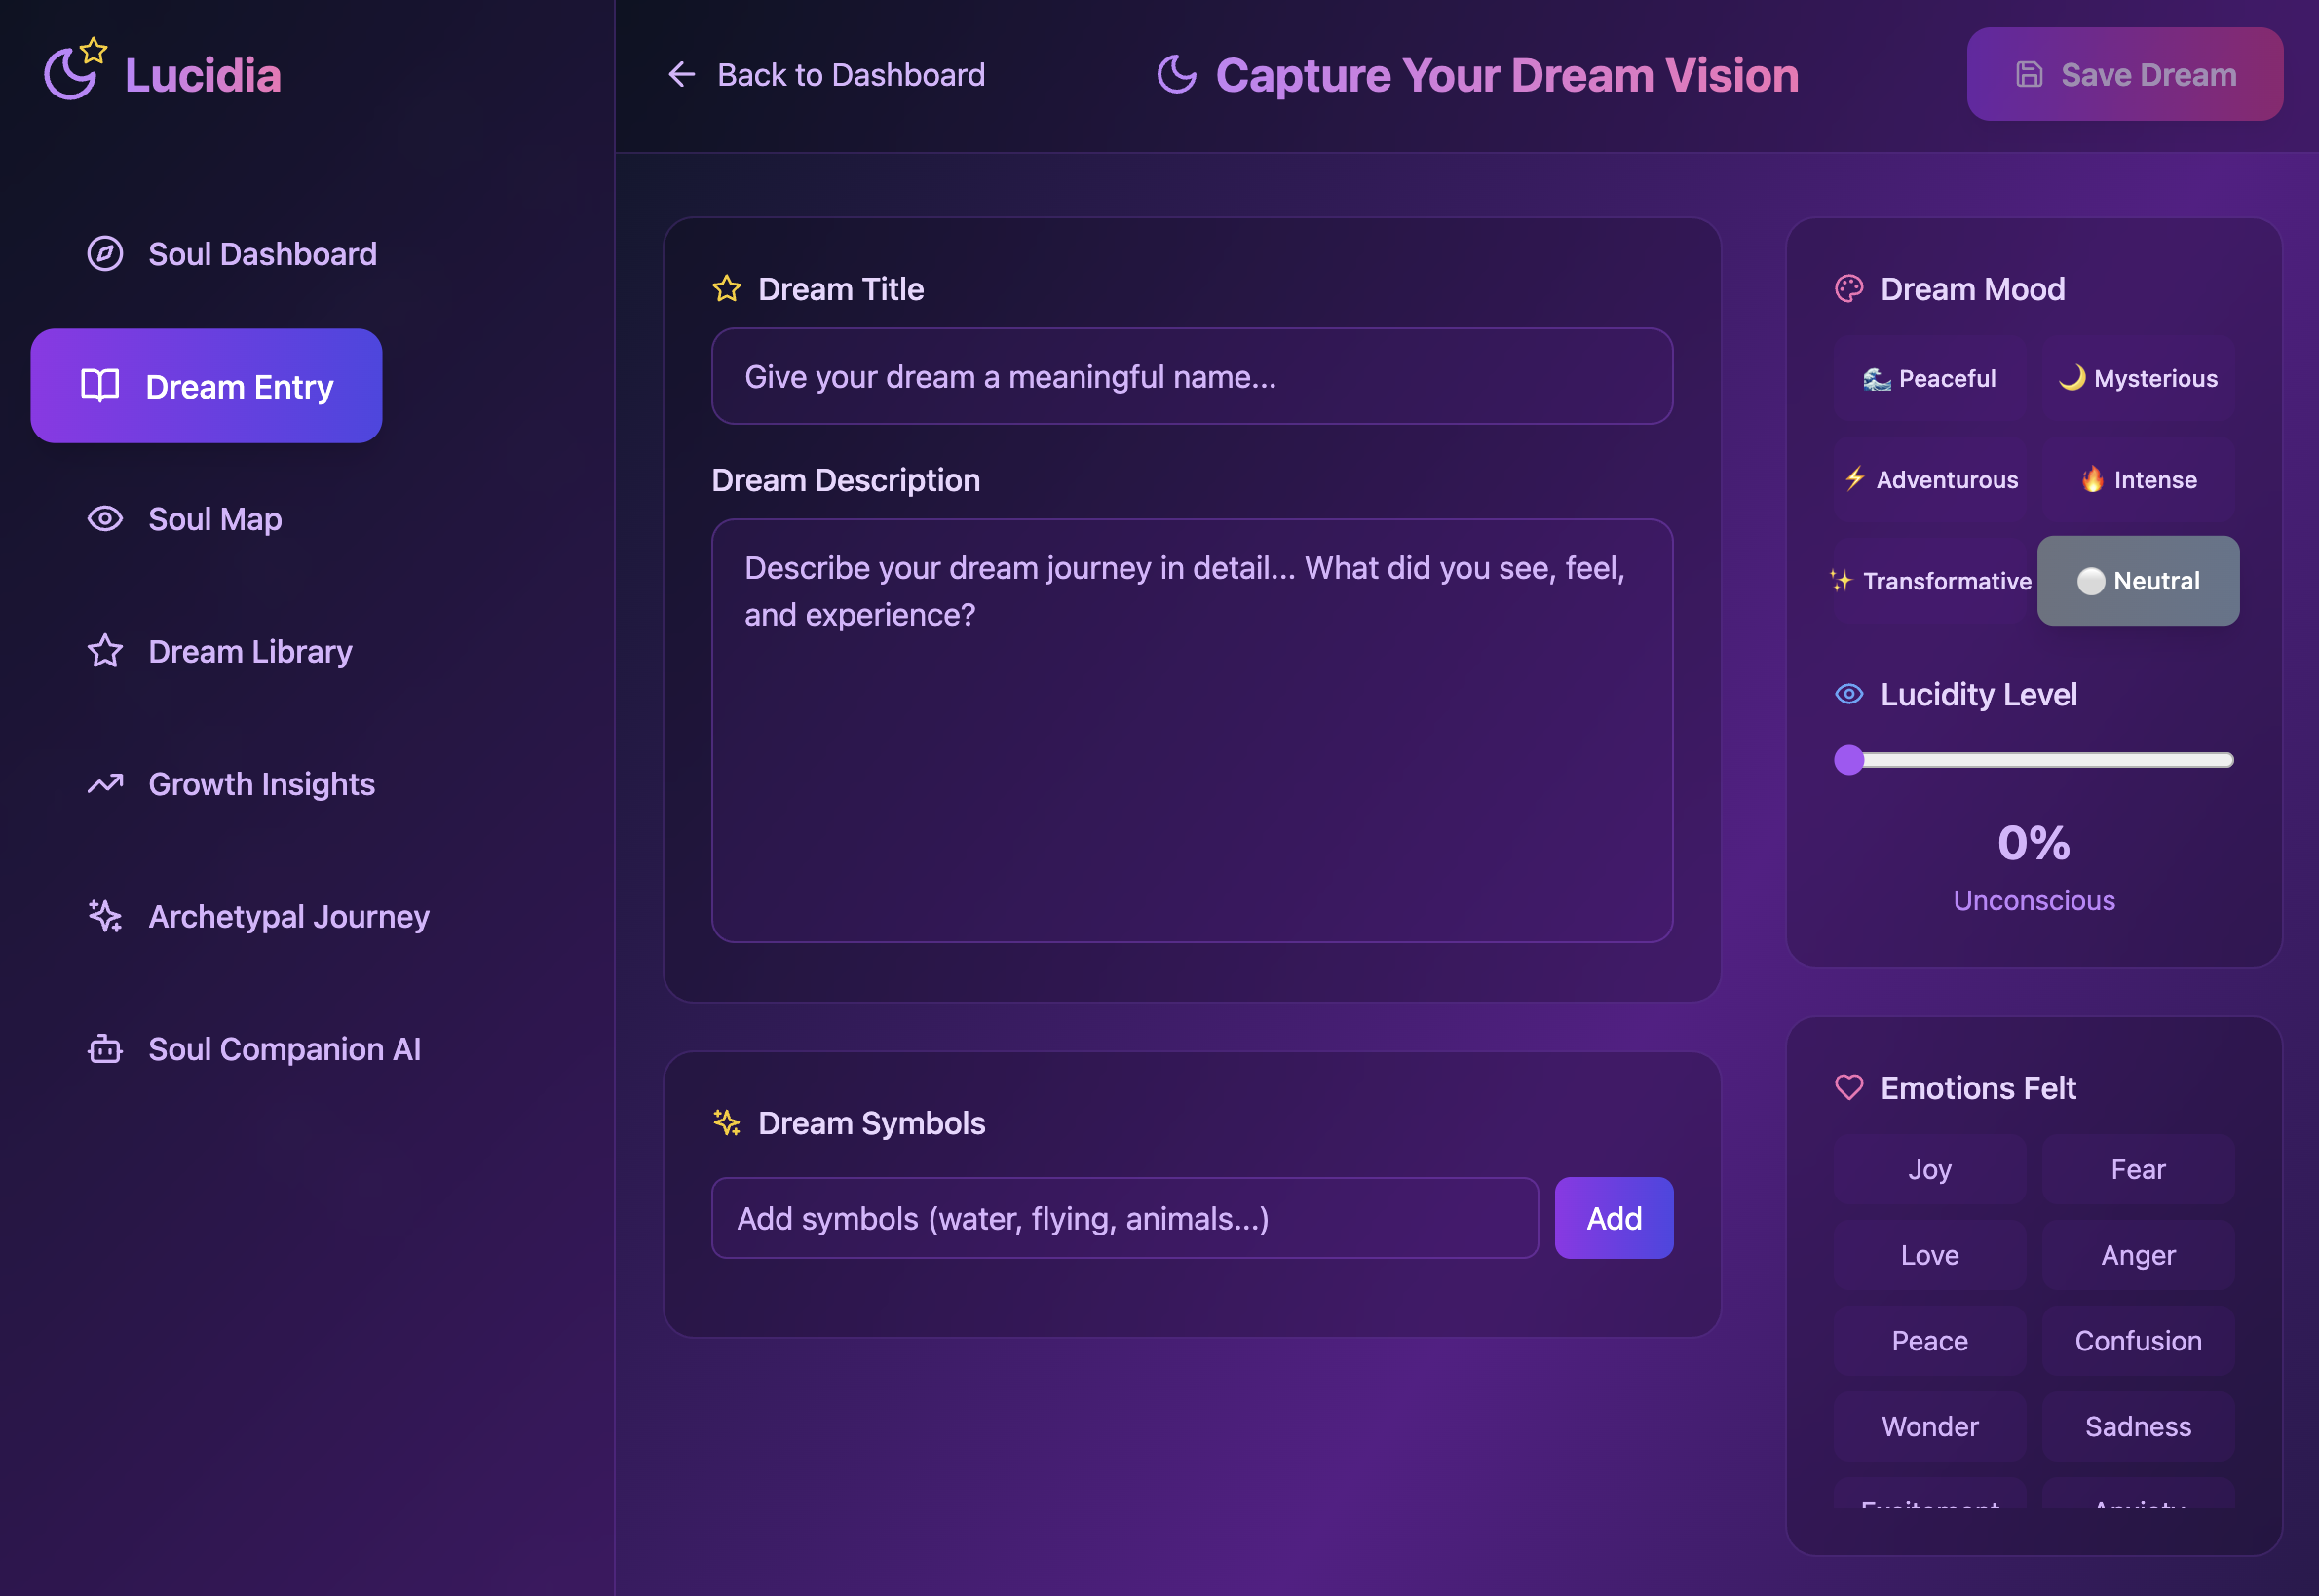Screen dimensions: 2319x1596
Task: Click Add to add a dream symbol
Action: point(1613,1218)
